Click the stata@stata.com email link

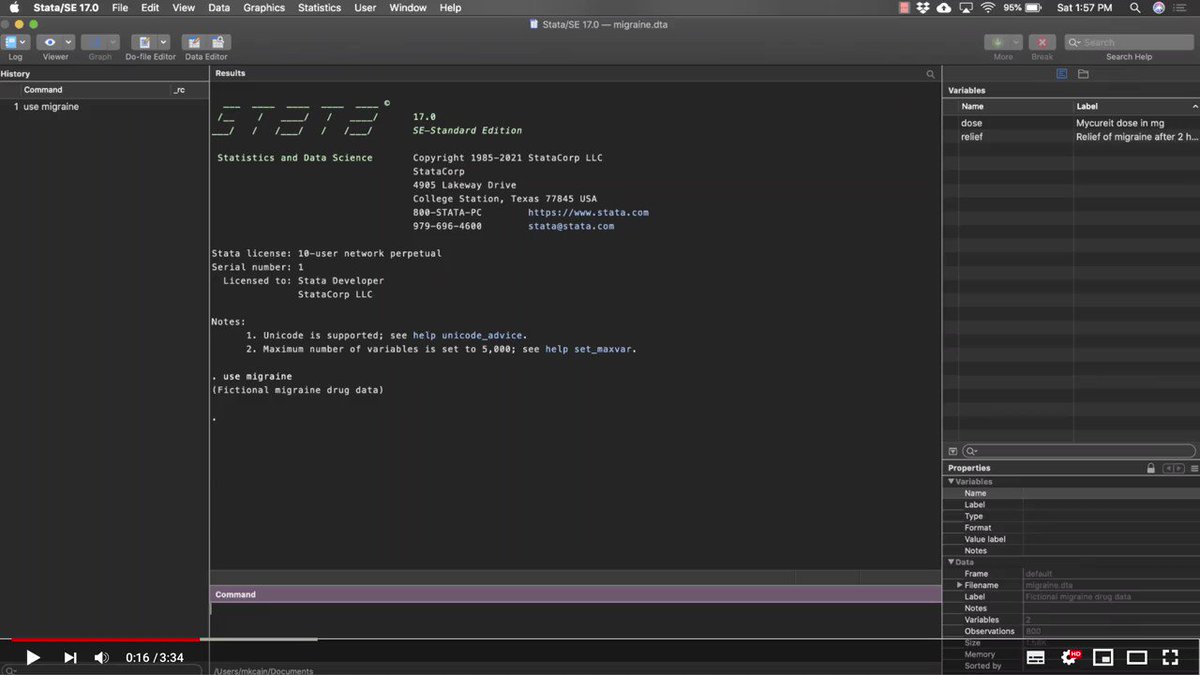click(571, 226)
